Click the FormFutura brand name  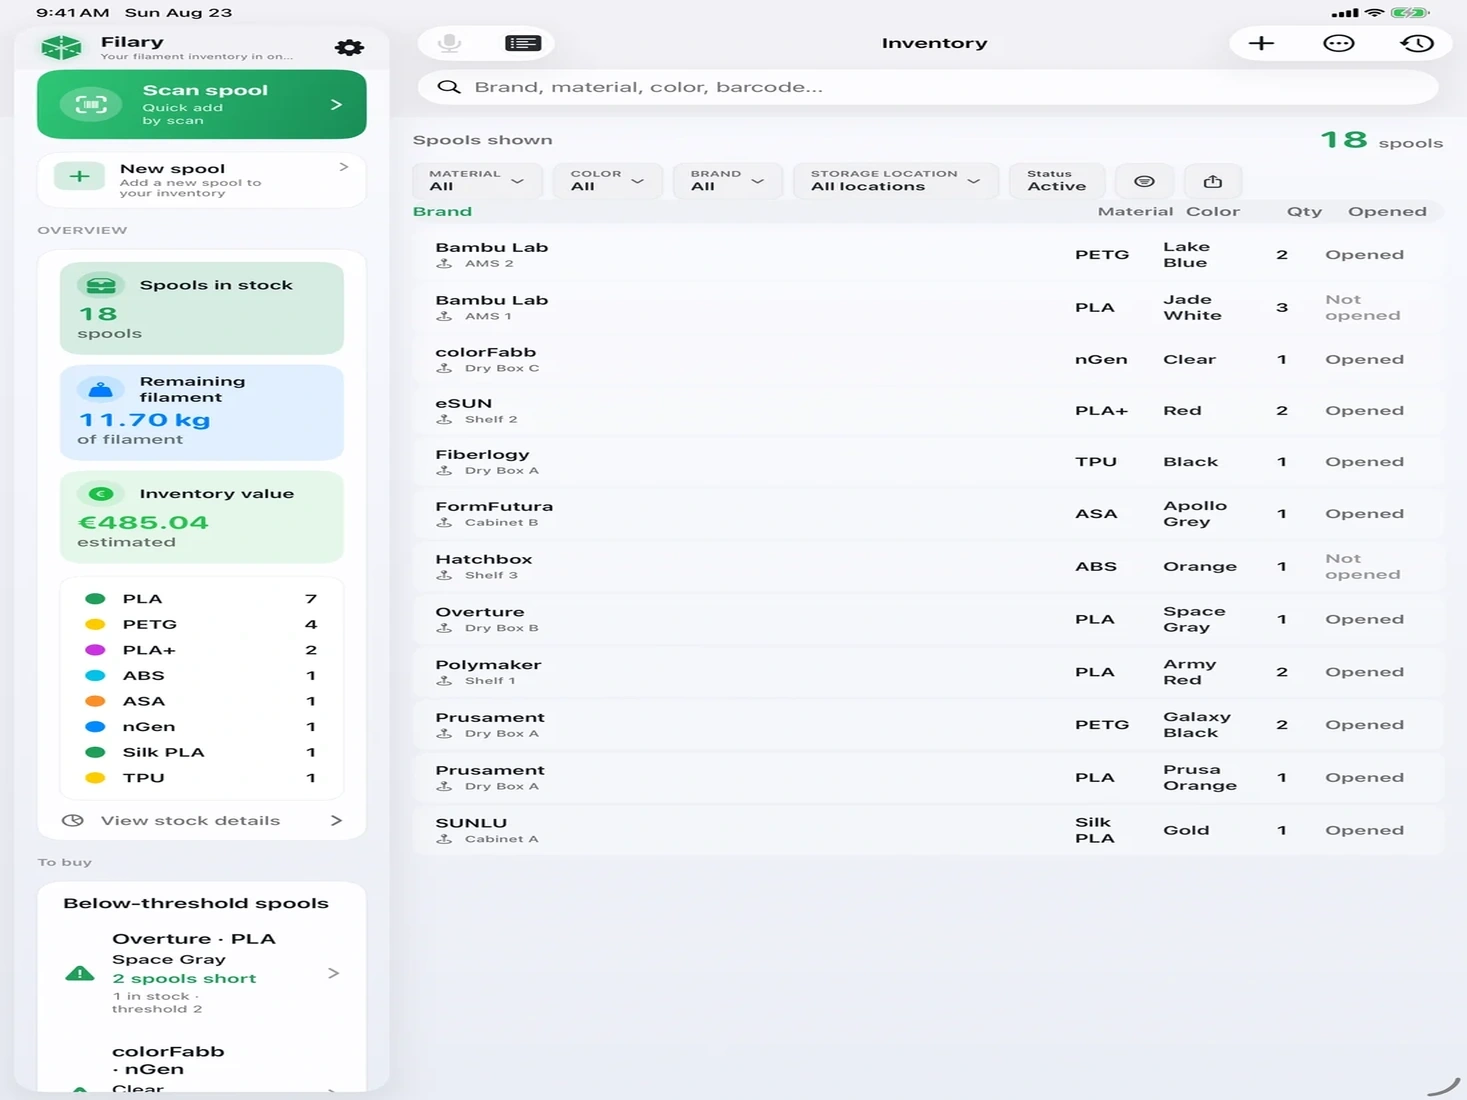[494, 507]
